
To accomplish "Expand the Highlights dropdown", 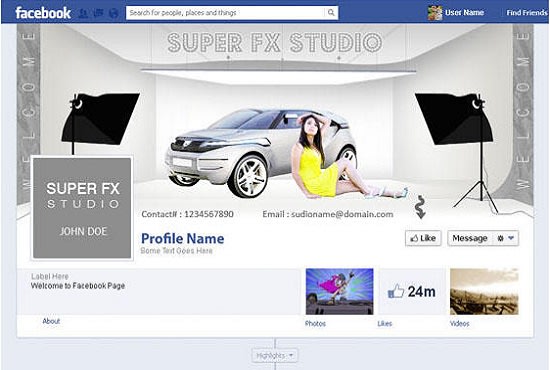I will [275, 356].
